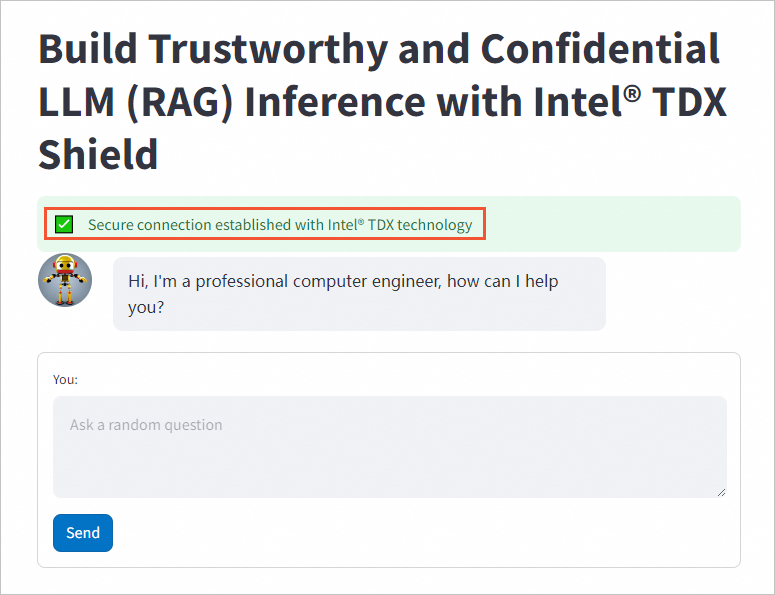The width and height of the screenshot is (775, 595).
Task: Click the green checkmark icon
Action: [x=64, y=224]
